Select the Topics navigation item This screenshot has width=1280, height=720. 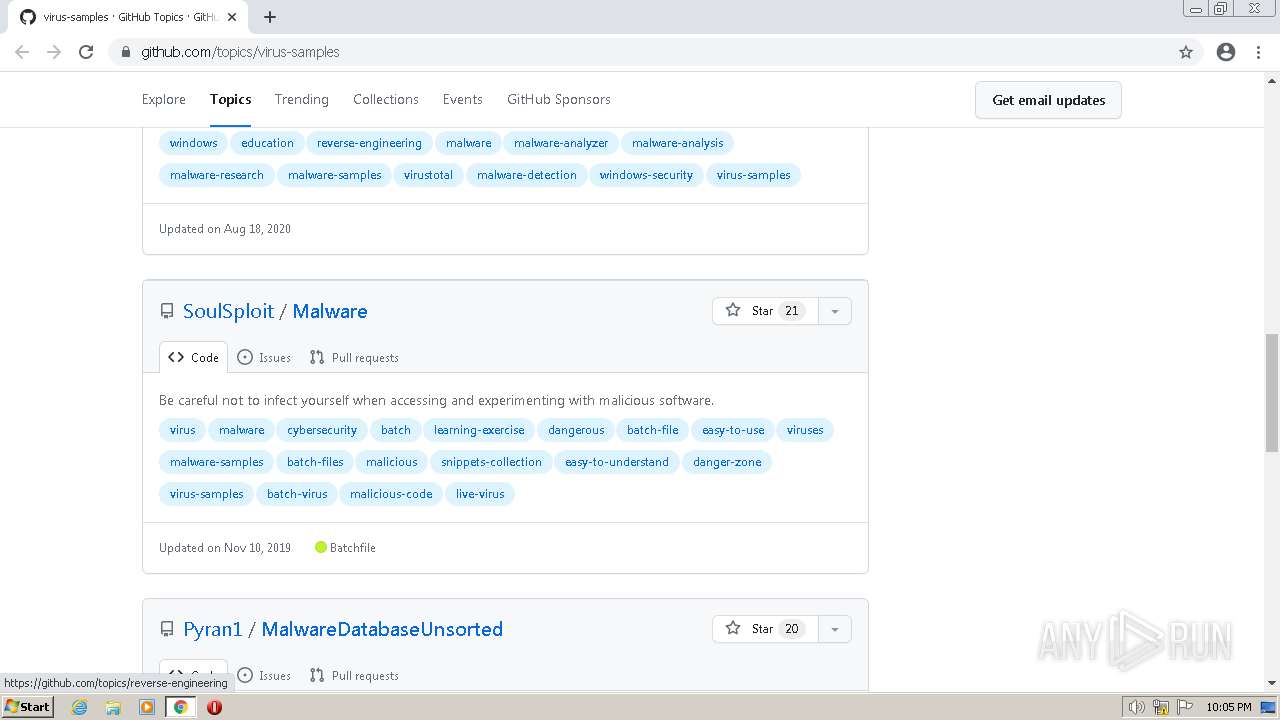click(x=230, y=99)
